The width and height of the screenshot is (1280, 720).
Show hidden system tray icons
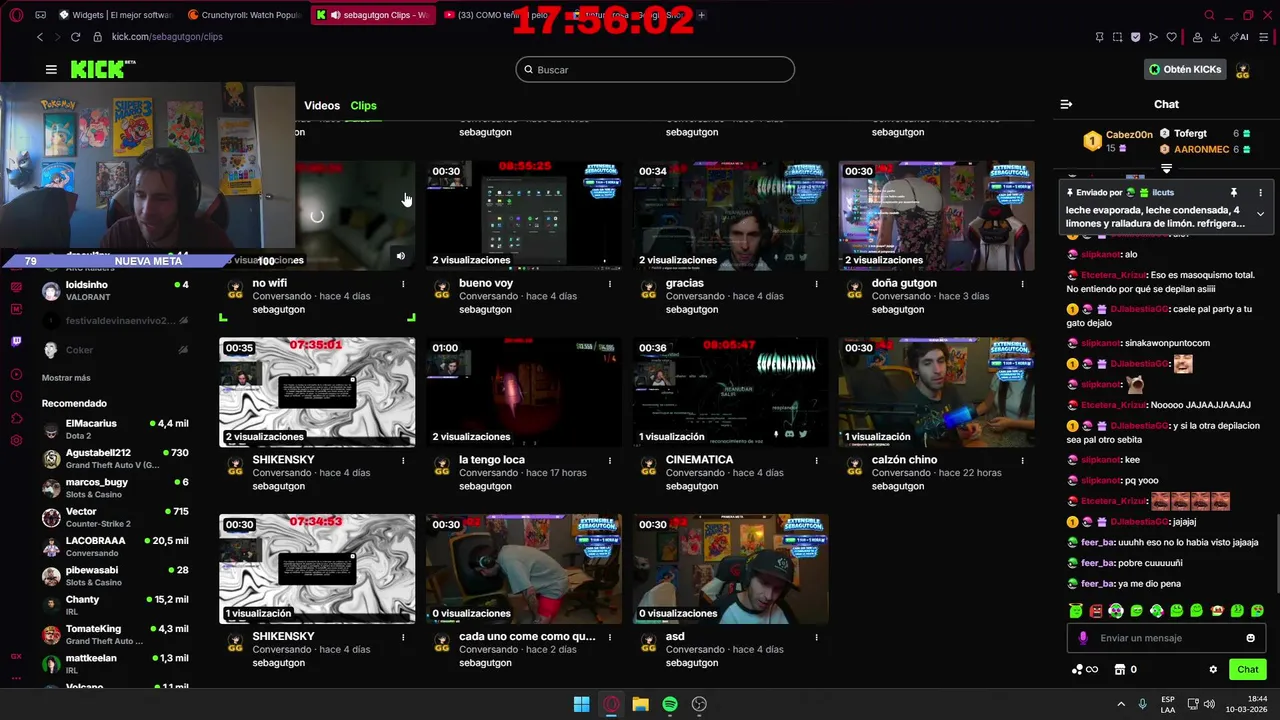pyautogui.click(x=1120, y=704)
